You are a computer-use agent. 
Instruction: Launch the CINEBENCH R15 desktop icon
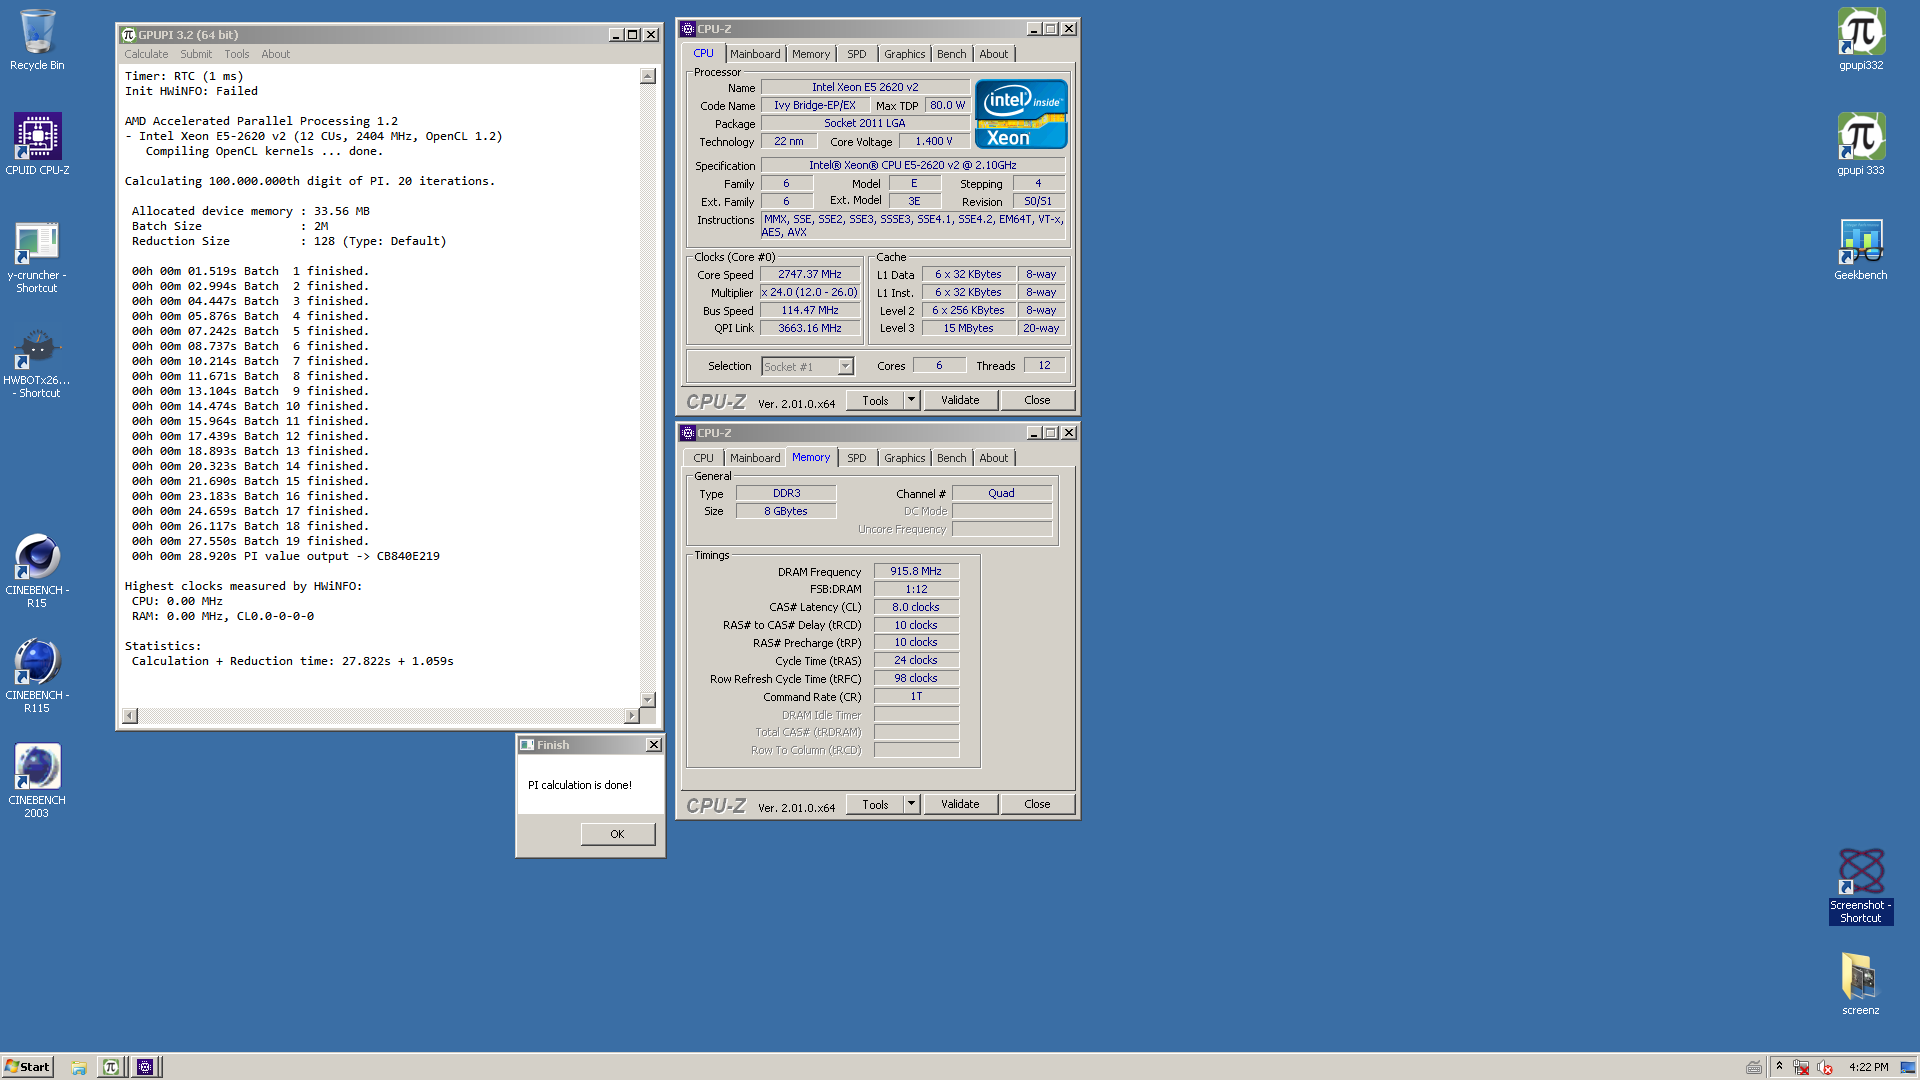37,571
